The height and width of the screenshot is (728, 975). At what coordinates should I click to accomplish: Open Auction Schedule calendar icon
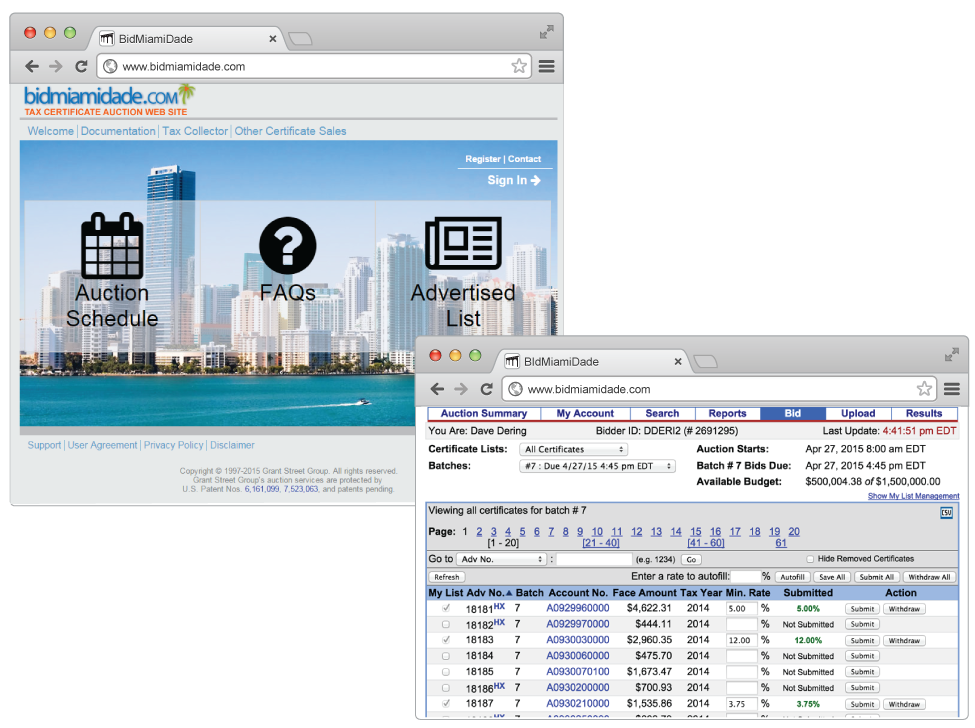[112, 246]
